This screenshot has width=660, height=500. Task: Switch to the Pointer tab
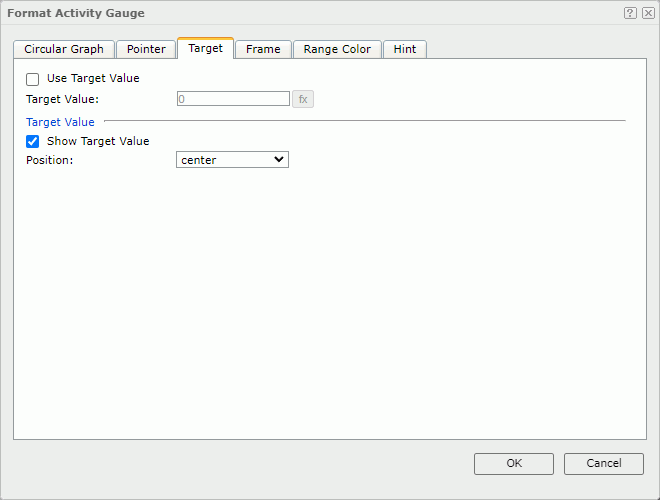(146, 49)
